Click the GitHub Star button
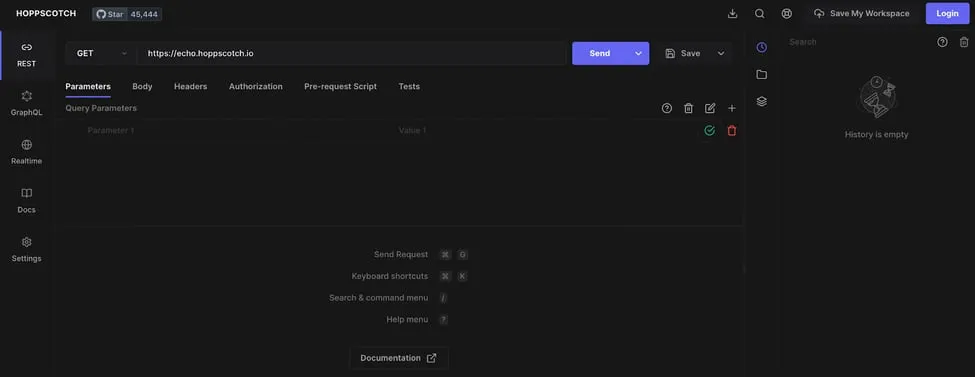Viewport: 975px width, 377px height. (110, 14)
